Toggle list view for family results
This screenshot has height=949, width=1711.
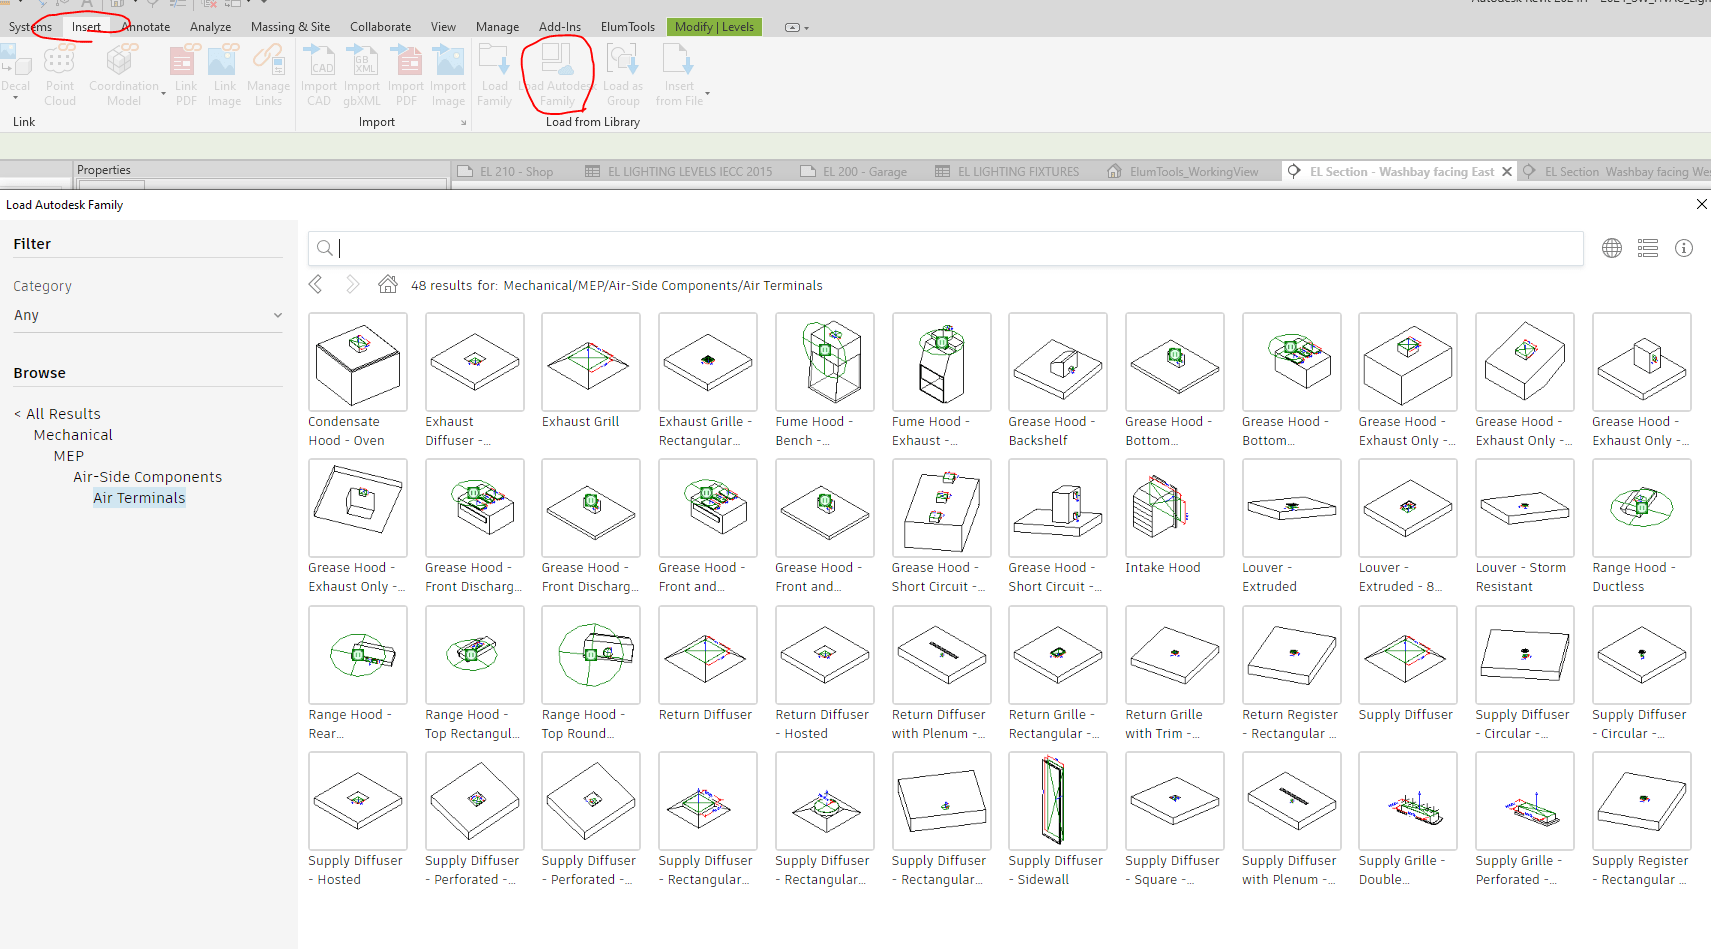pyautogui.click(x=1647, y=247)
